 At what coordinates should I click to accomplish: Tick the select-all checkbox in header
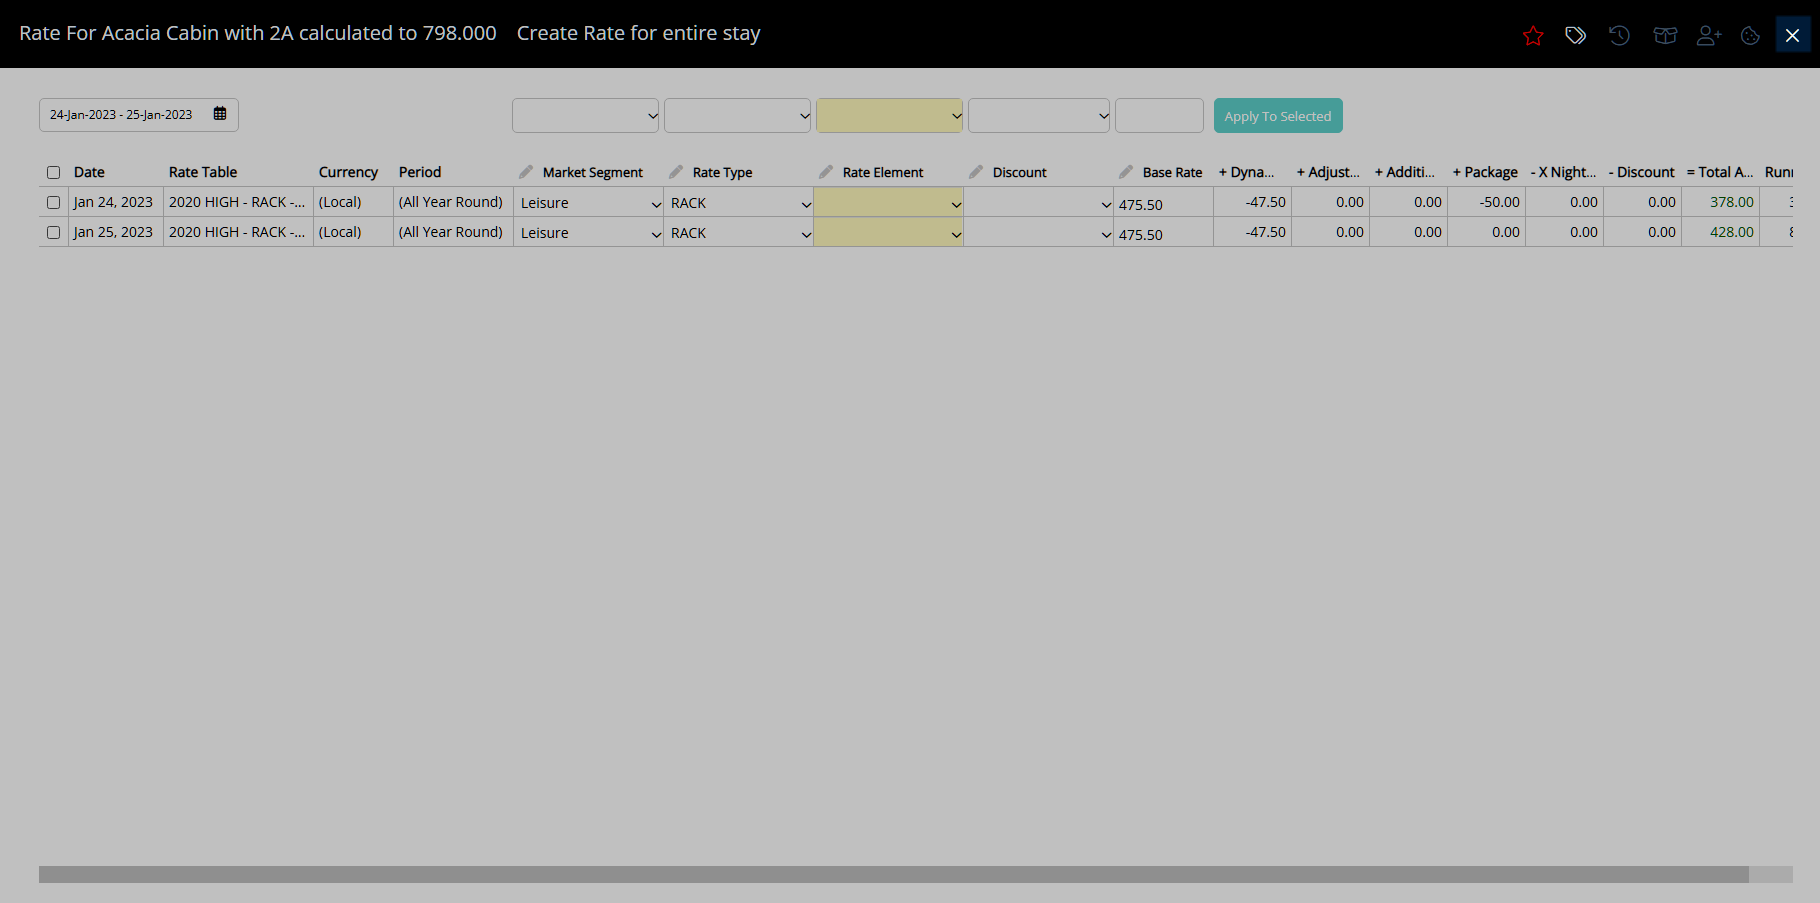pos(54,172)
